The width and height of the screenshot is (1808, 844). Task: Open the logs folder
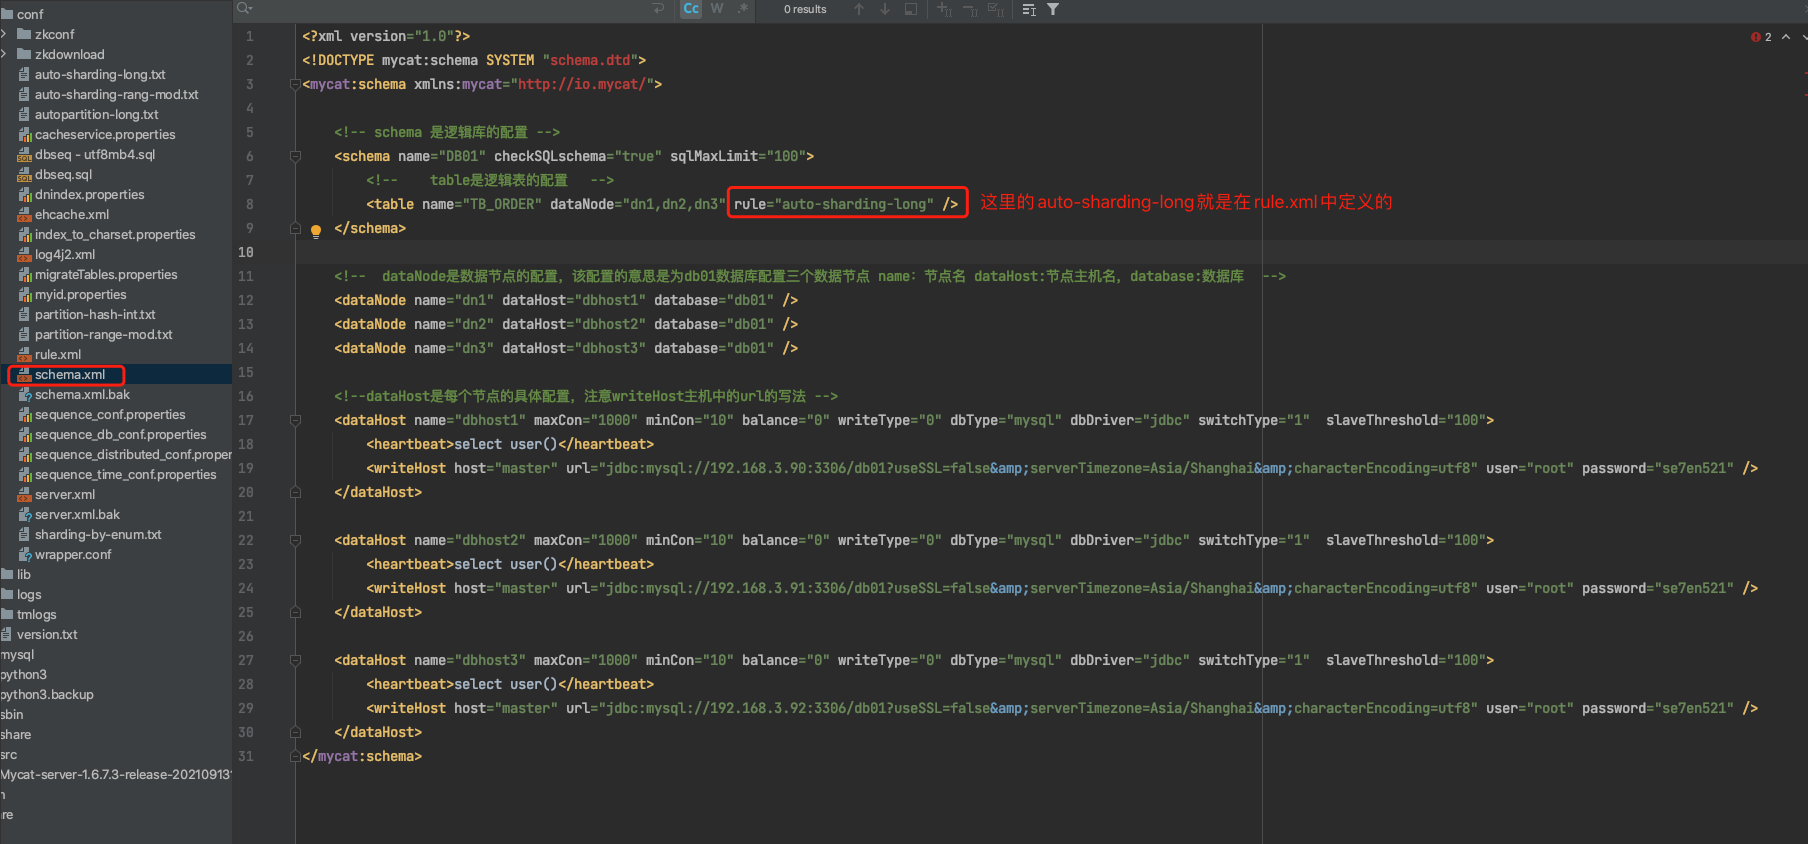(x=28, y=594)
